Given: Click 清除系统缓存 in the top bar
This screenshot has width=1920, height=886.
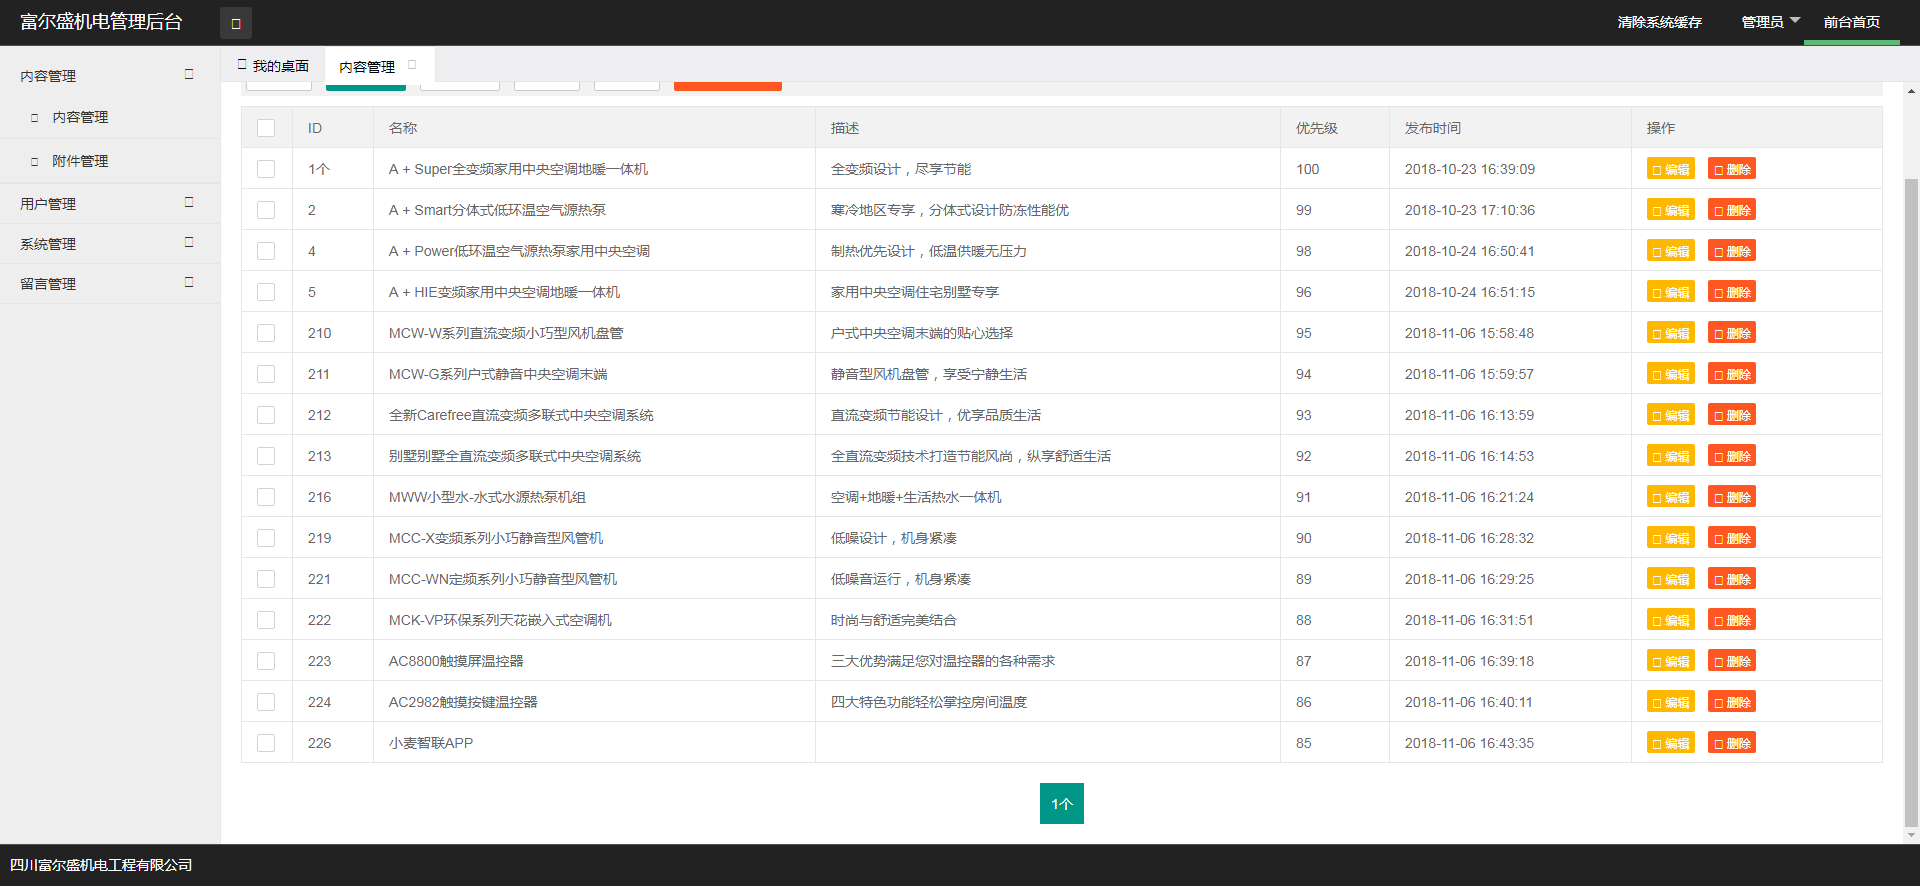Looking at the screenshot, I should click(x=1659, y=22).
